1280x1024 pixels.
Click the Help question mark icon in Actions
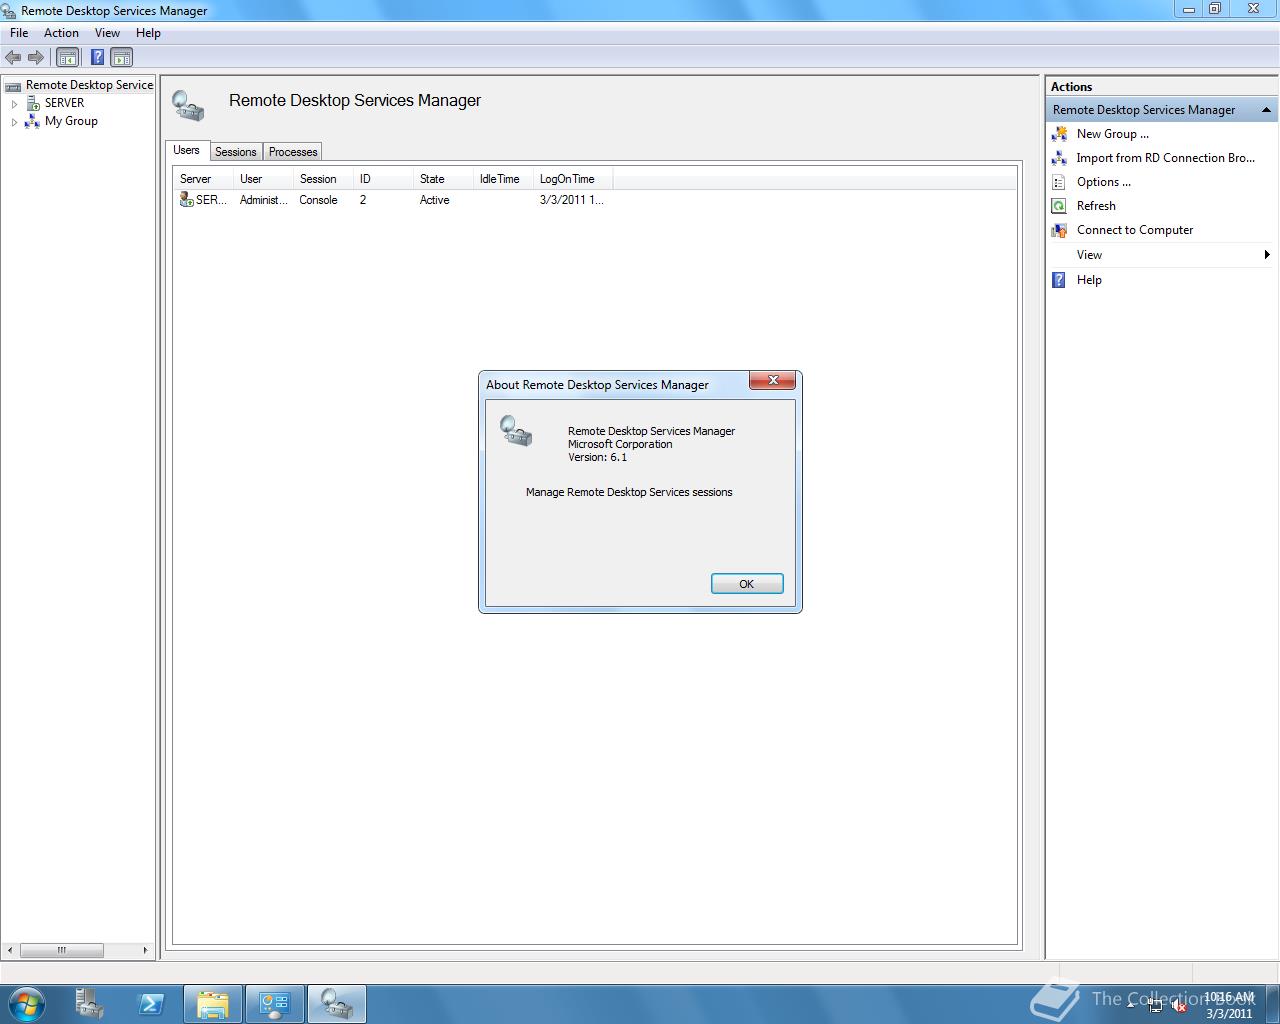coord(1059,280)
